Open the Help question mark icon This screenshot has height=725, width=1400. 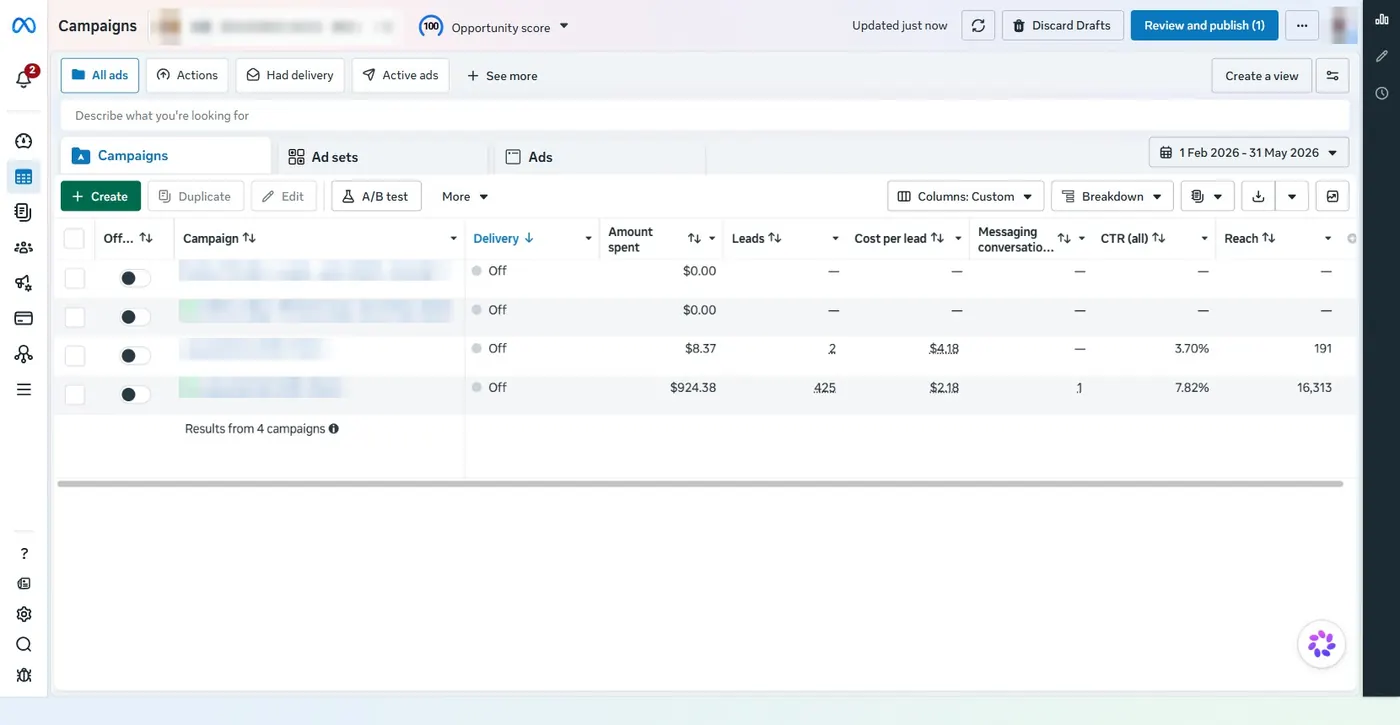(x=24, y=553)
